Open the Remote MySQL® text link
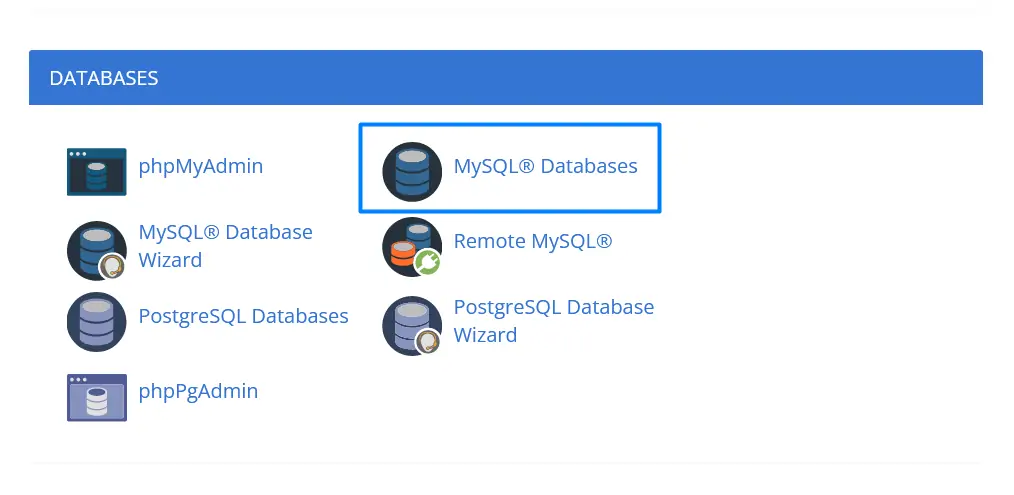Viewport: 1014px width, 495px height. (532, 241)
